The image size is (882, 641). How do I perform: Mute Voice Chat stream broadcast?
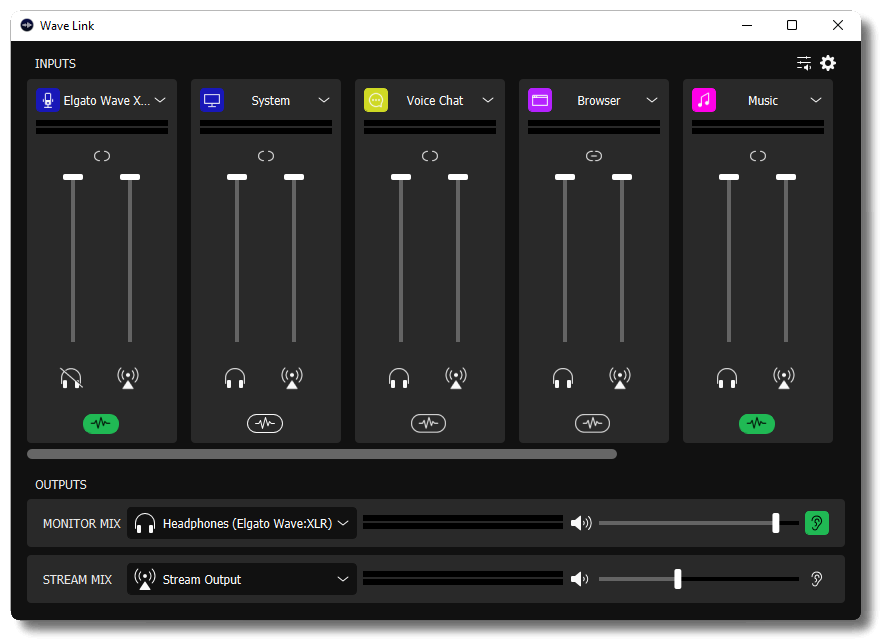[x=456, y=378]
